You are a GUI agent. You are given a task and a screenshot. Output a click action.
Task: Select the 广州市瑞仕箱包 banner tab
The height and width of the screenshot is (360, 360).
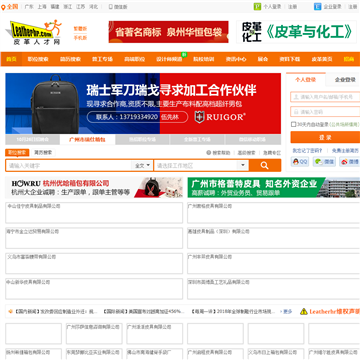[87, 140]
